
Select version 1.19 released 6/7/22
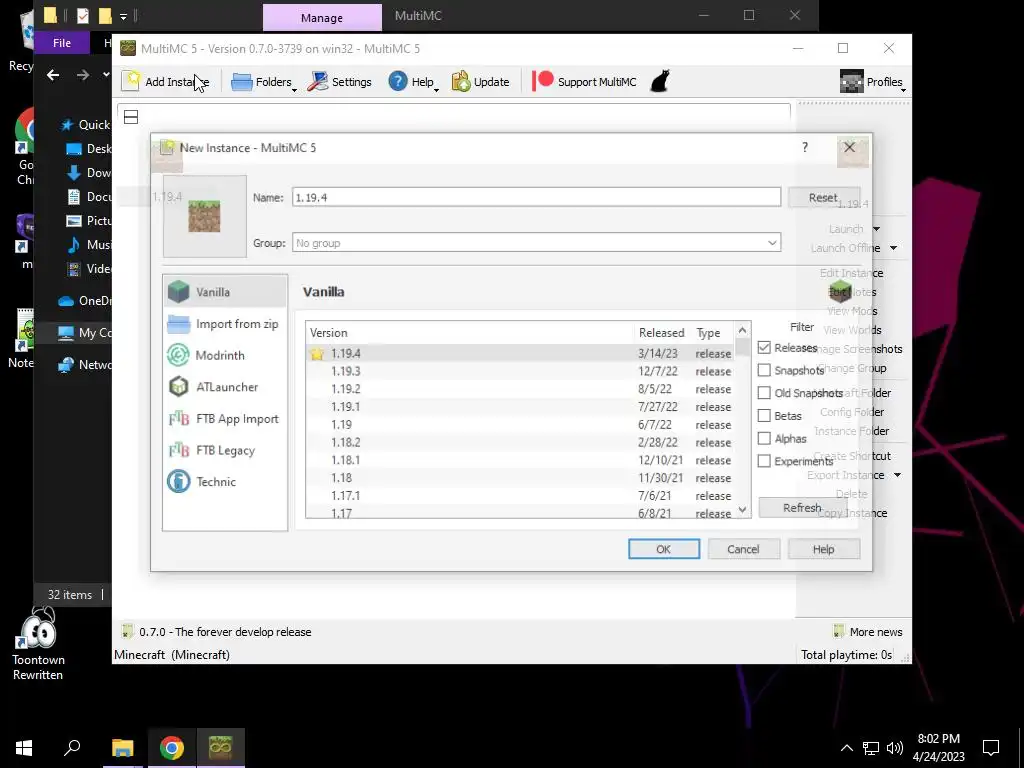[520, 424]
